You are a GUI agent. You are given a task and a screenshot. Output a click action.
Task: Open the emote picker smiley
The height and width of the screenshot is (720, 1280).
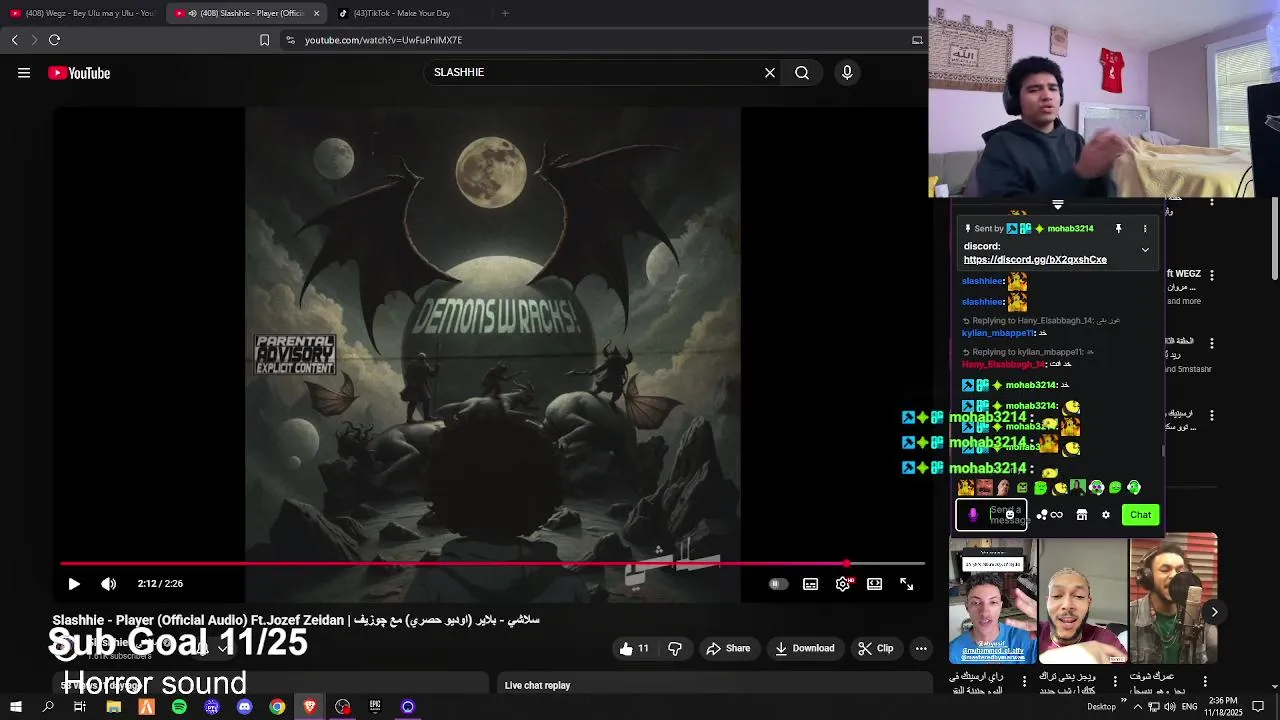click(x=1010, y=515)
